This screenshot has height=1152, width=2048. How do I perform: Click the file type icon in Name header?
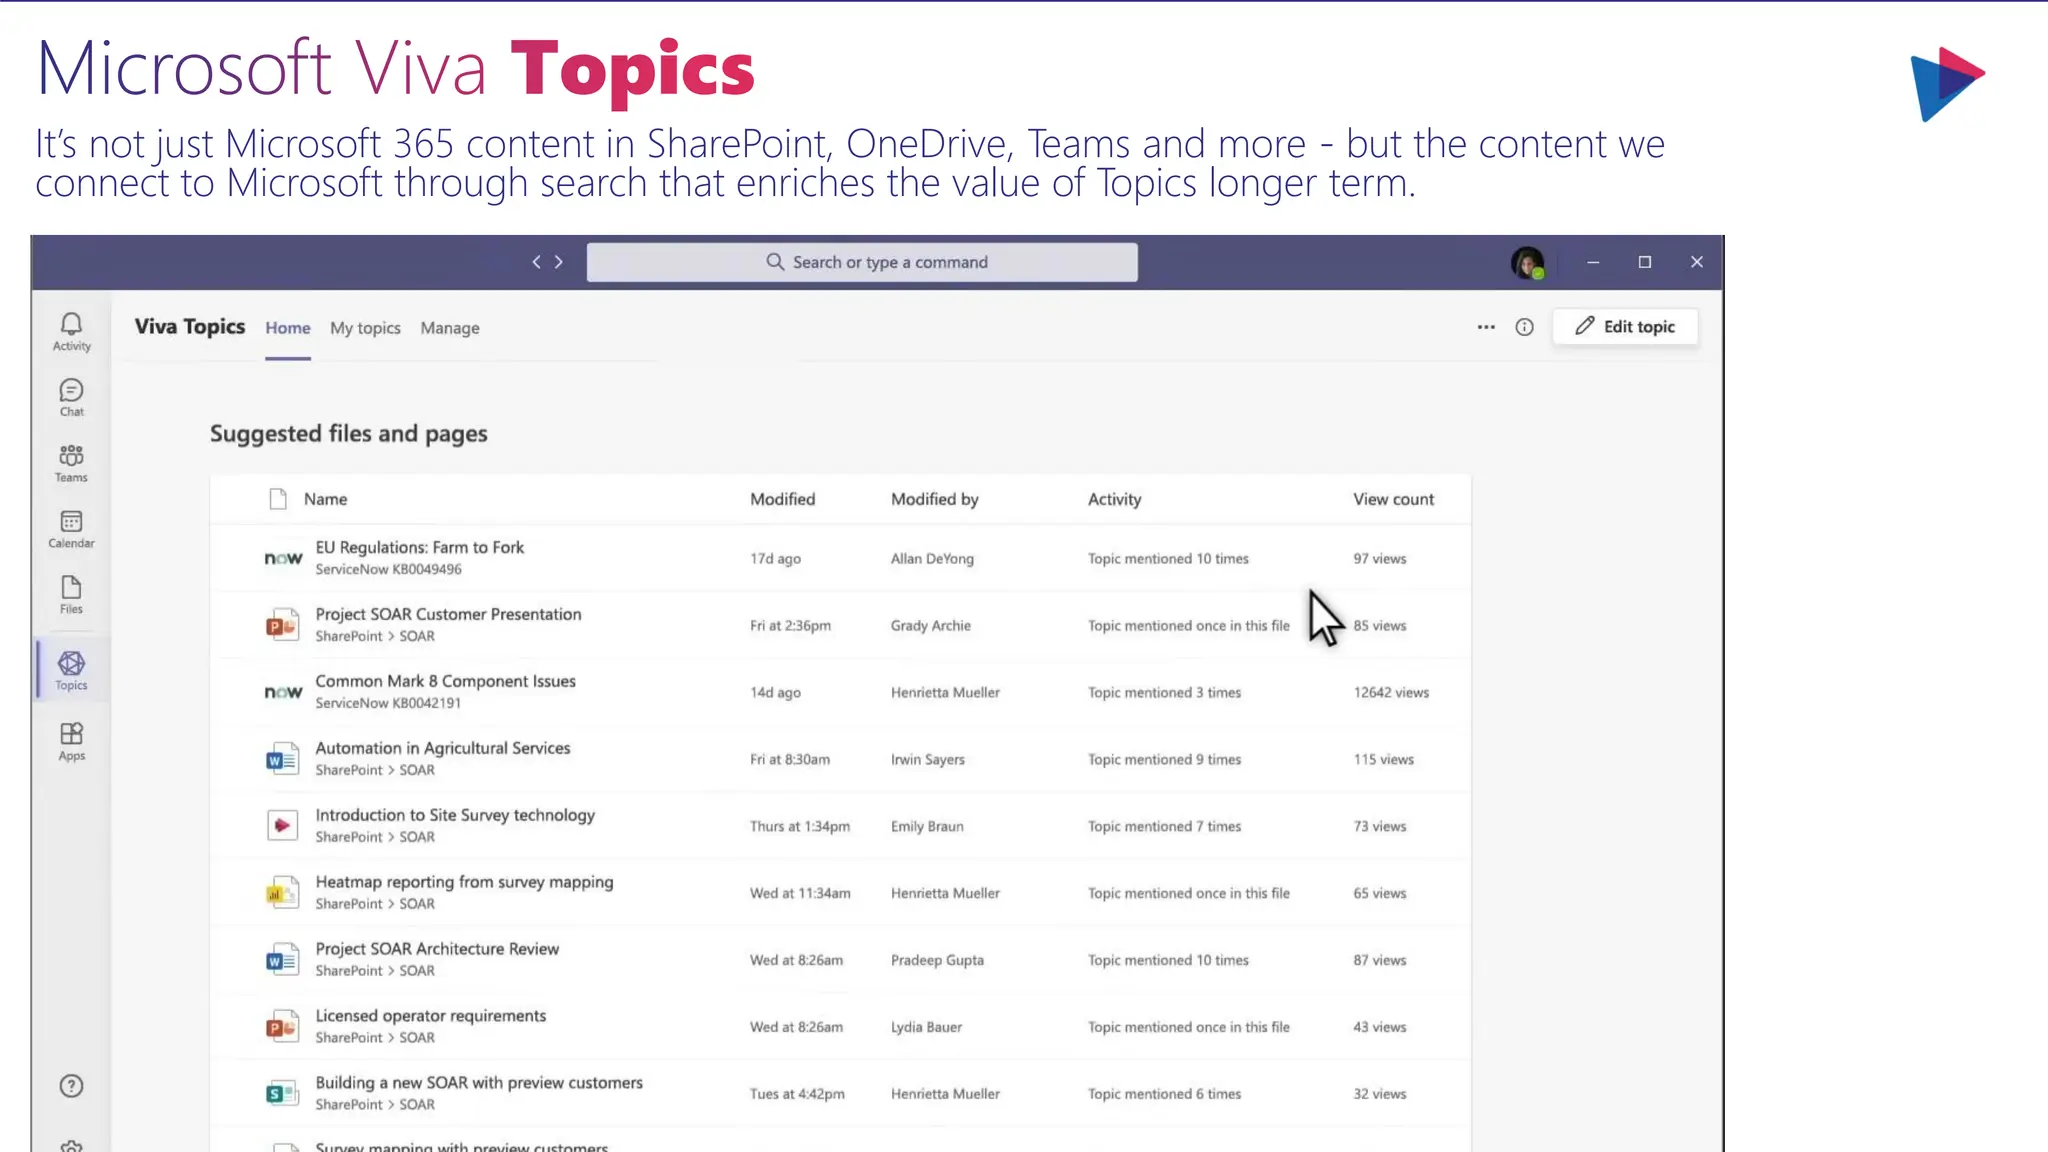point(278,499)
